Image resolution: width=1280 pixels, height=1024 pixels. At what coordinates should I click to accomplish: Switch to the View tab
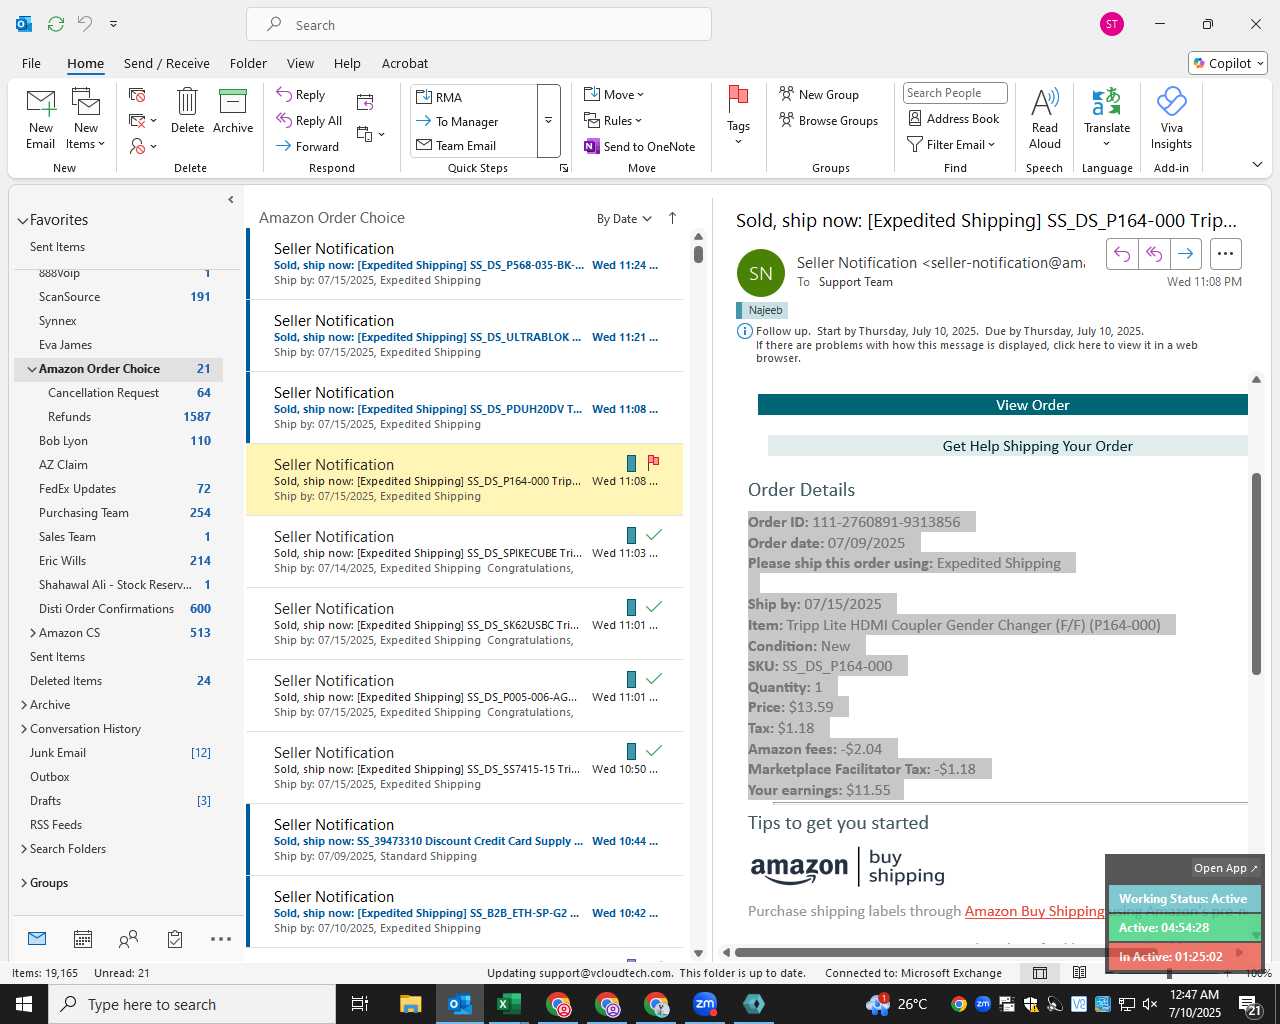click(x=300, y=63)
